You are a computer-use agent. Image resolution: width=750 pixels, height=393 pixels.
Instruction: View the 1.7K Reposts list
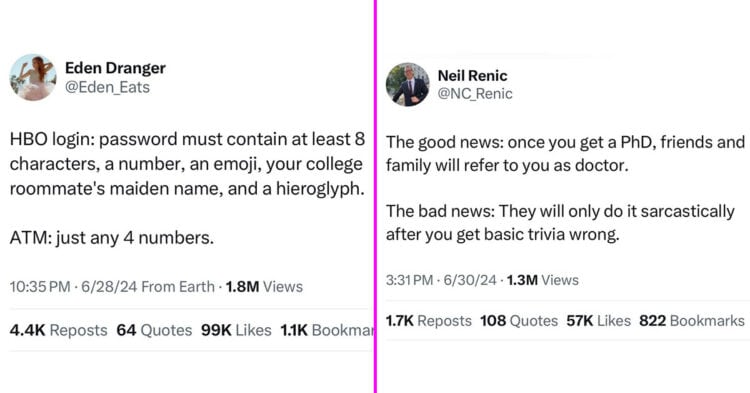(429, 321)
